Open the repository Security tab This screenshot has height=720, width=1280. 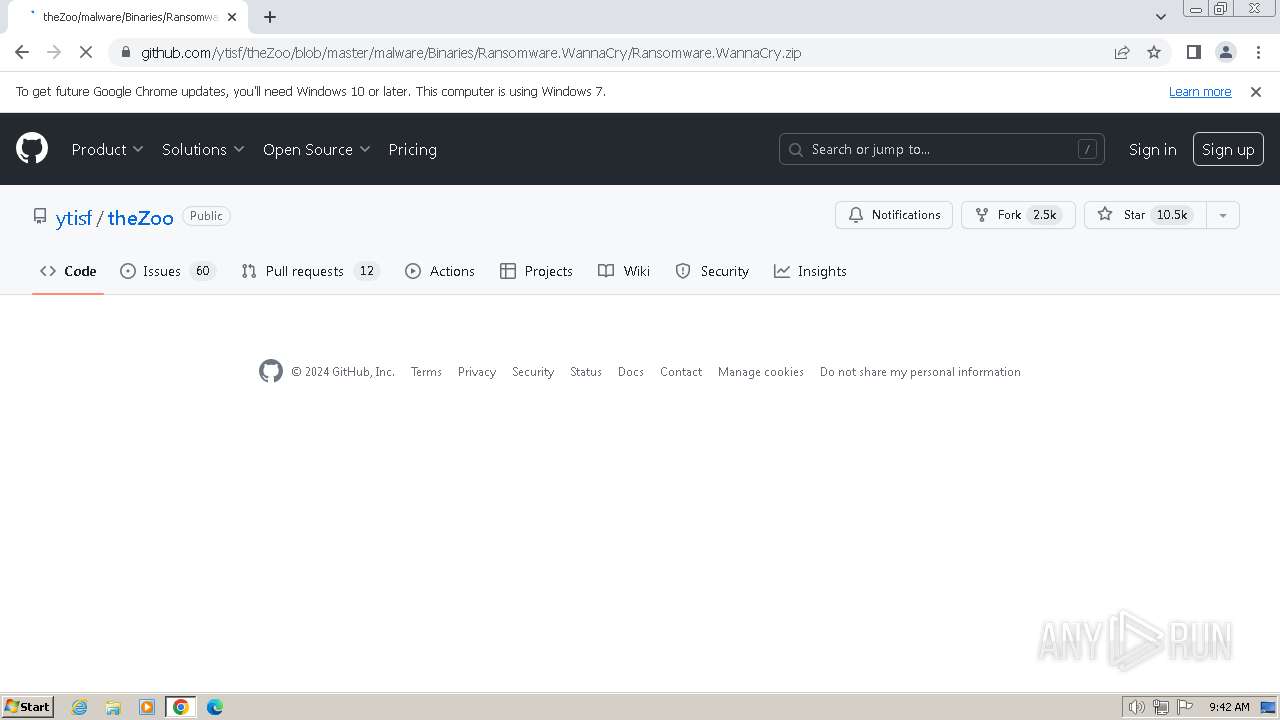click(x=712, y=271)
